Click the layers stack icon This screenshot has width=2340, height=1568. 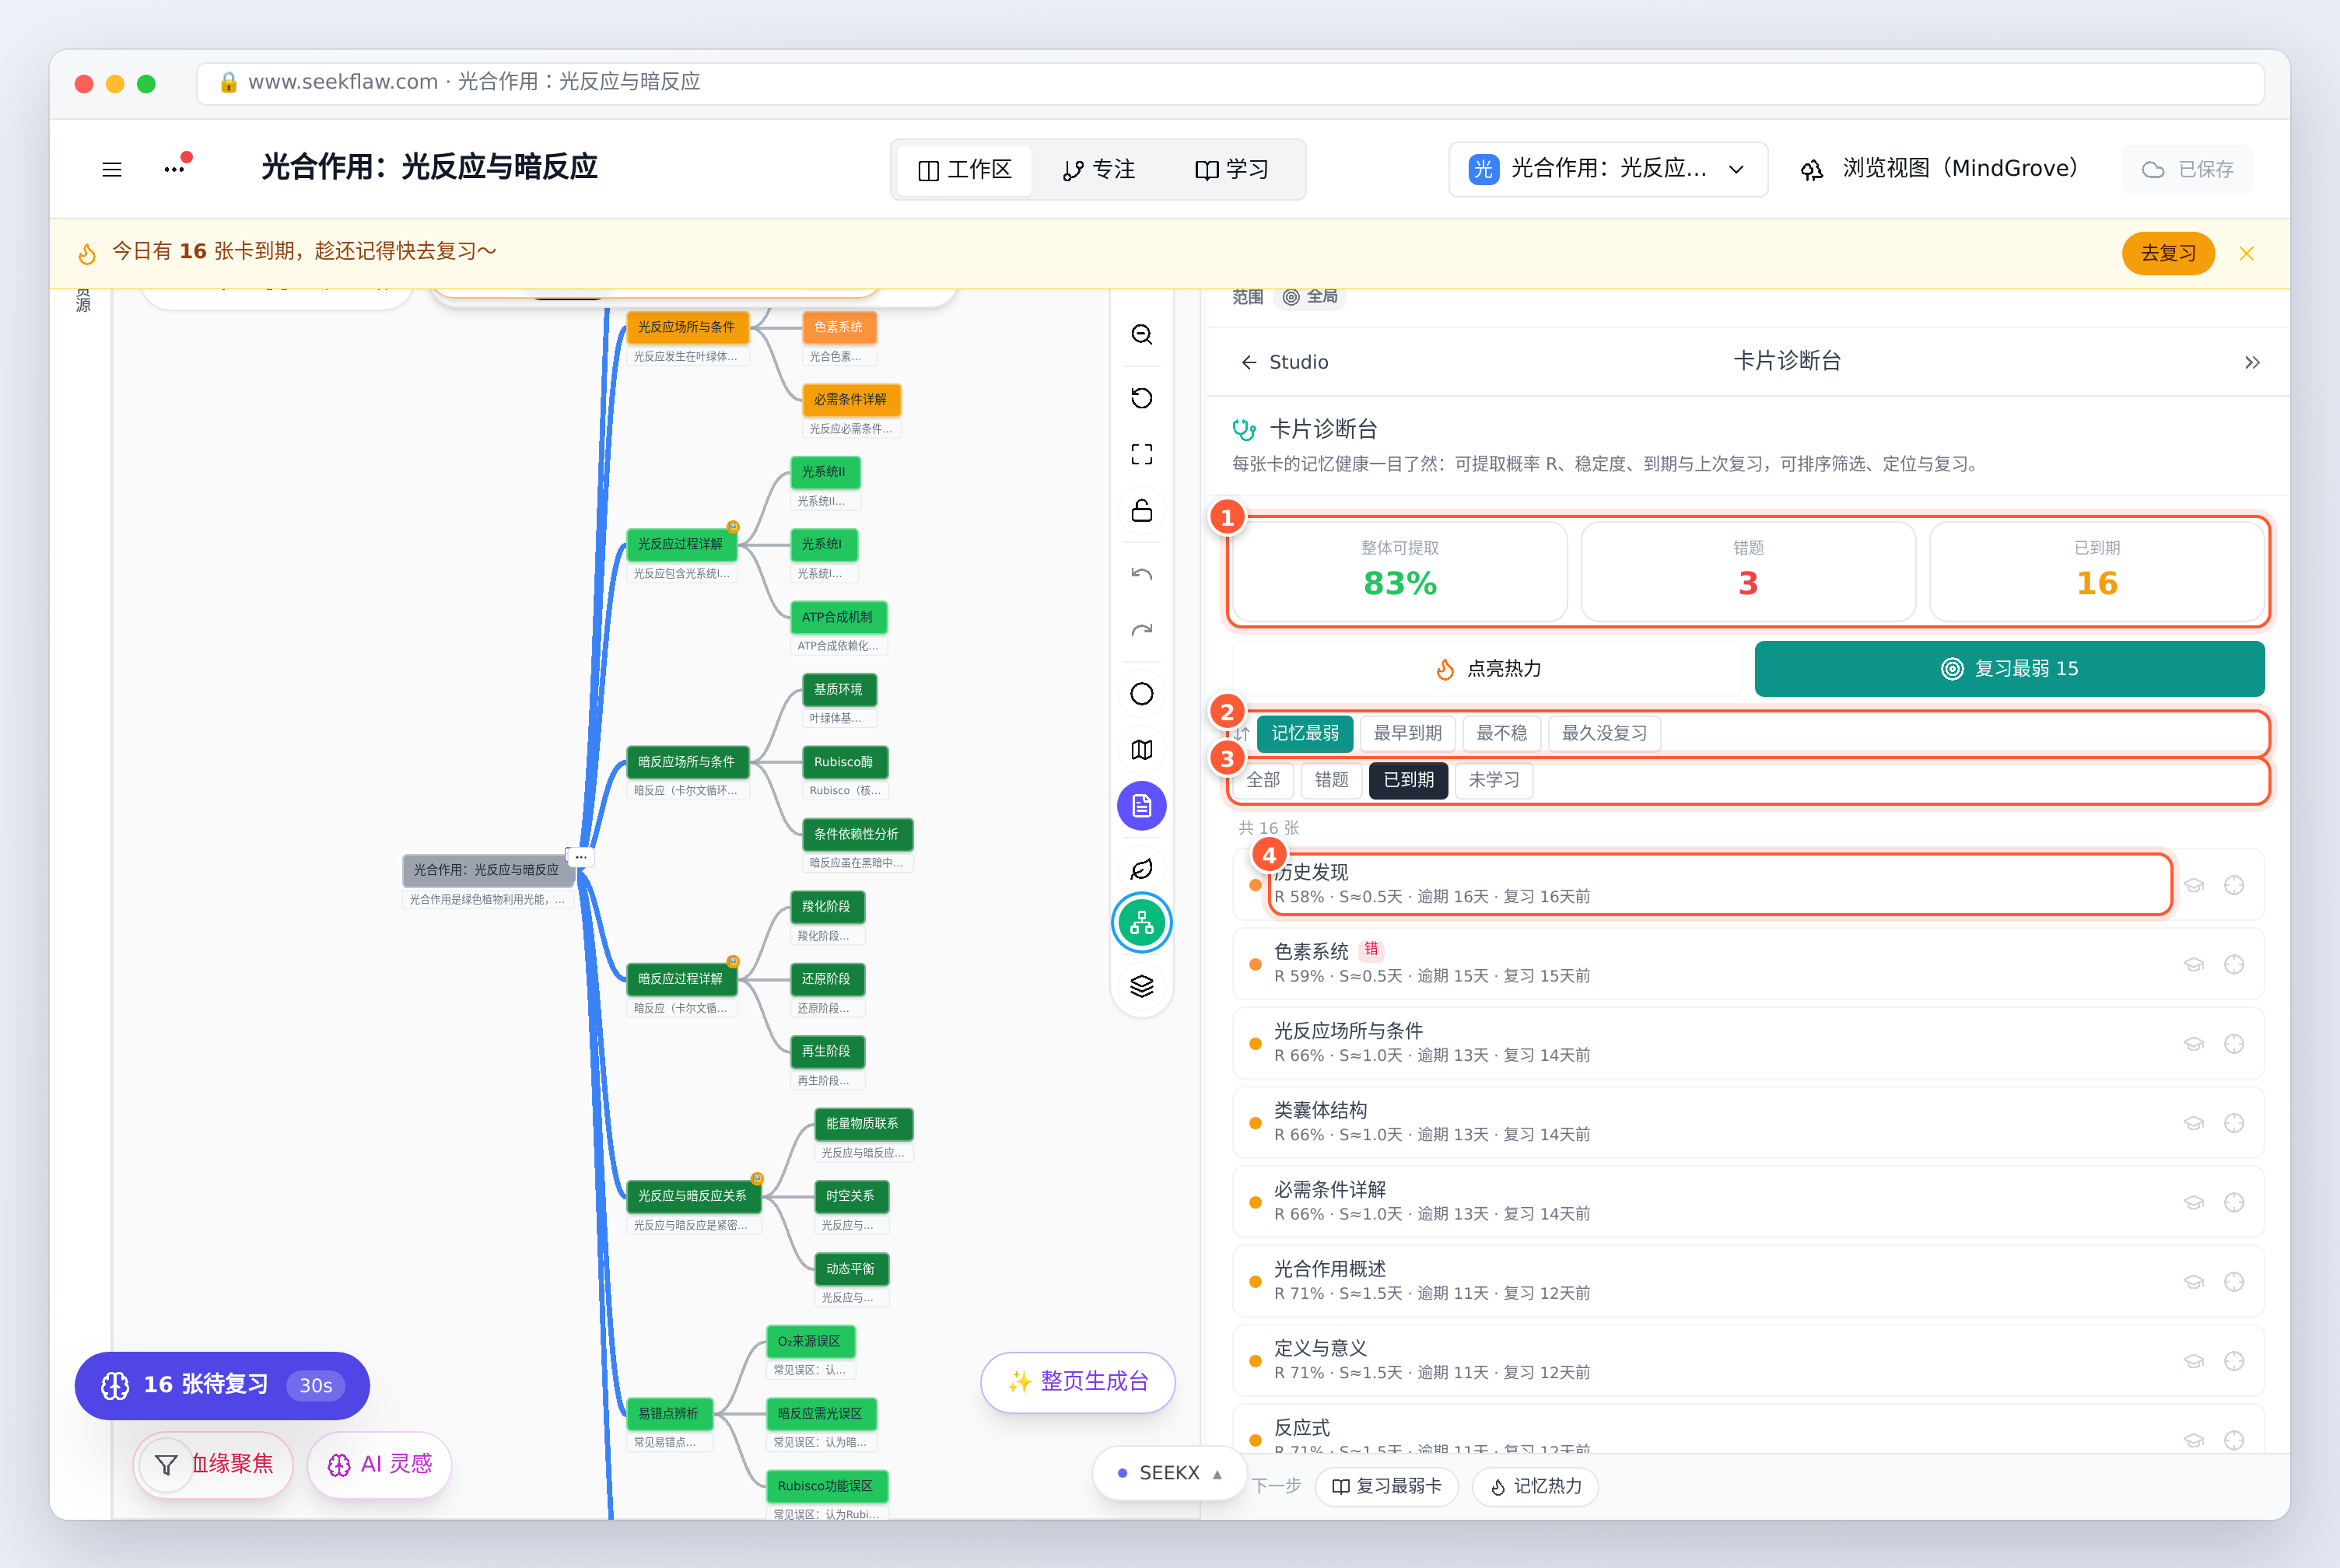coord(1141,986)
